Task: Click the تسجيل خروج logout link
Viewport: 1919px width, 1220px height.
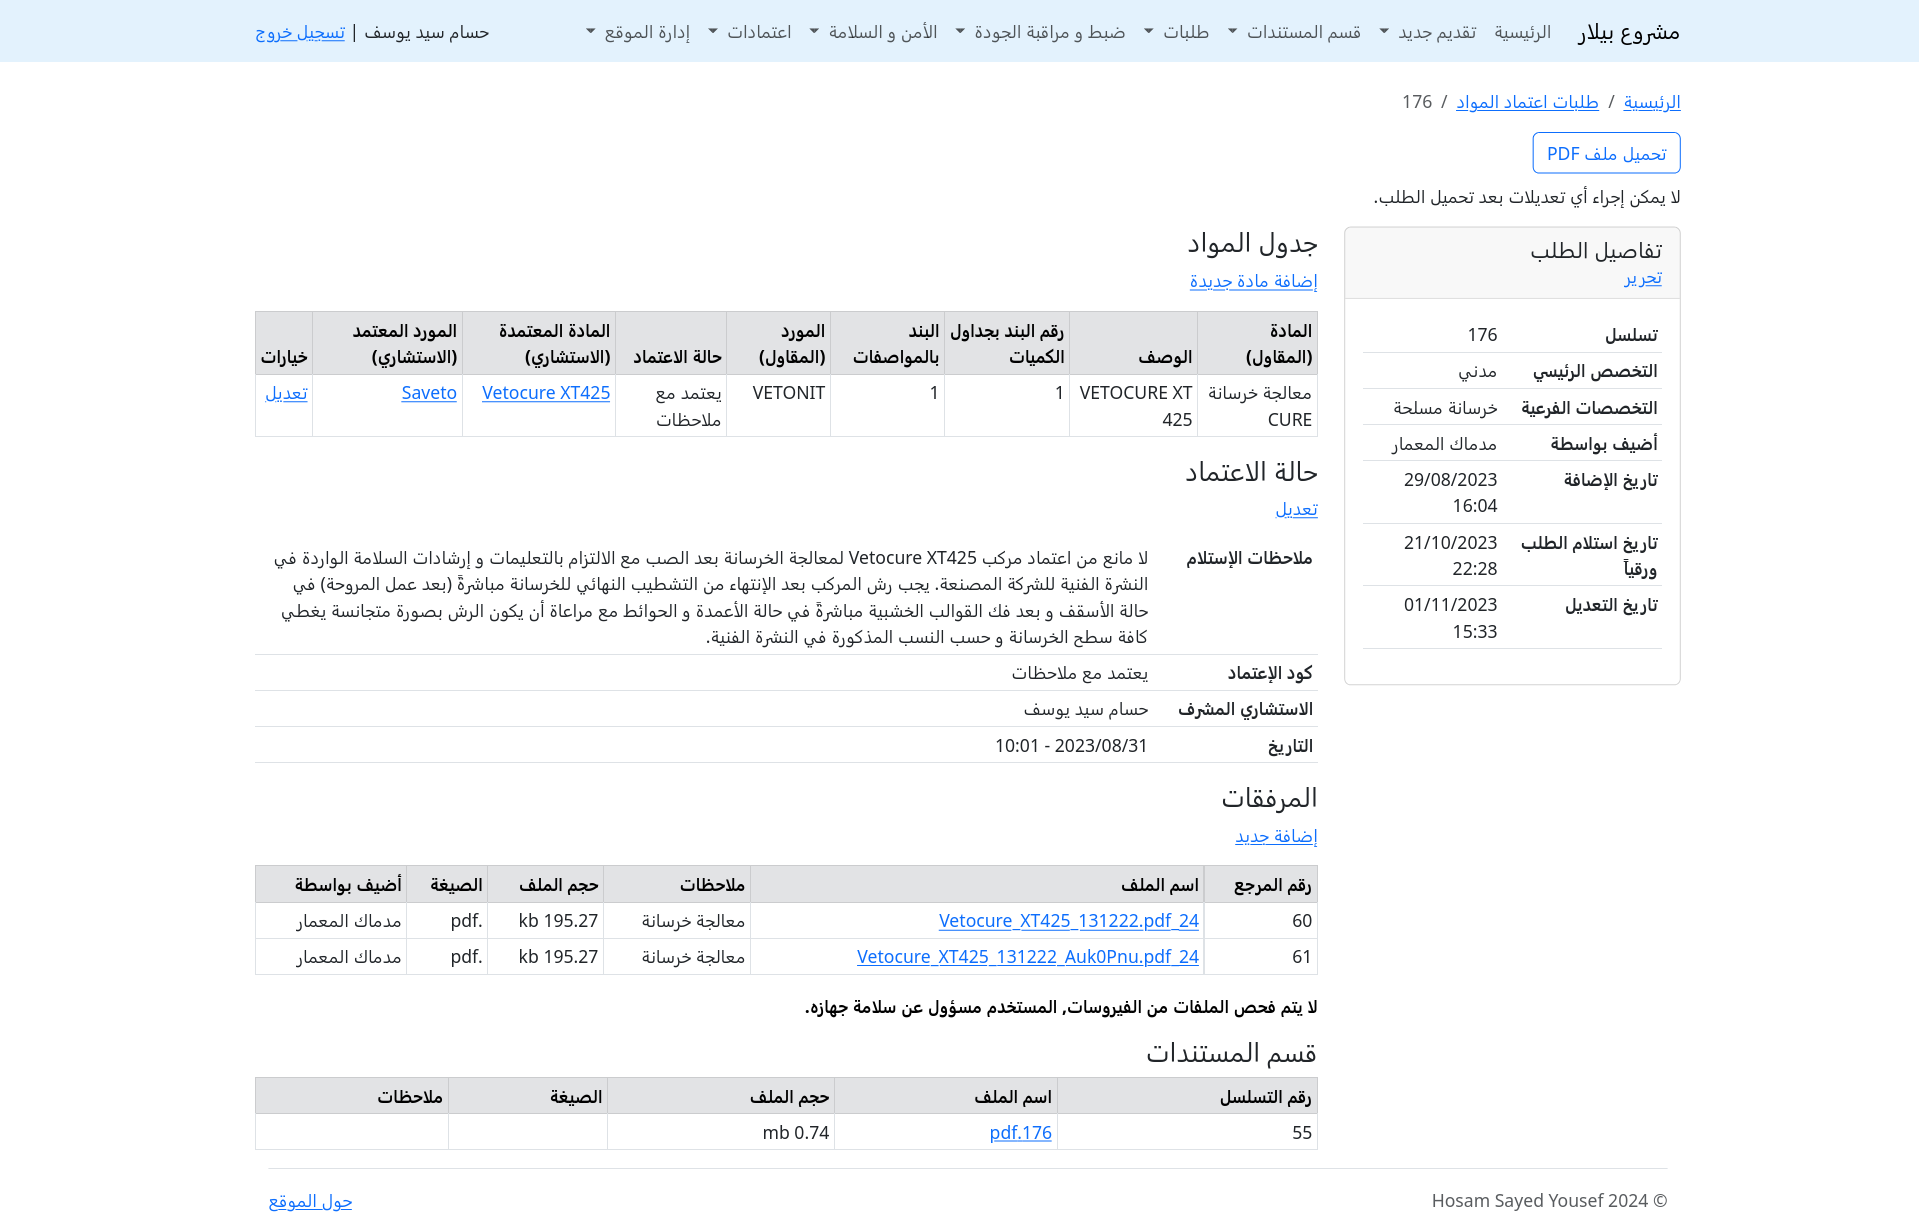Action: [x=300, y=32]
